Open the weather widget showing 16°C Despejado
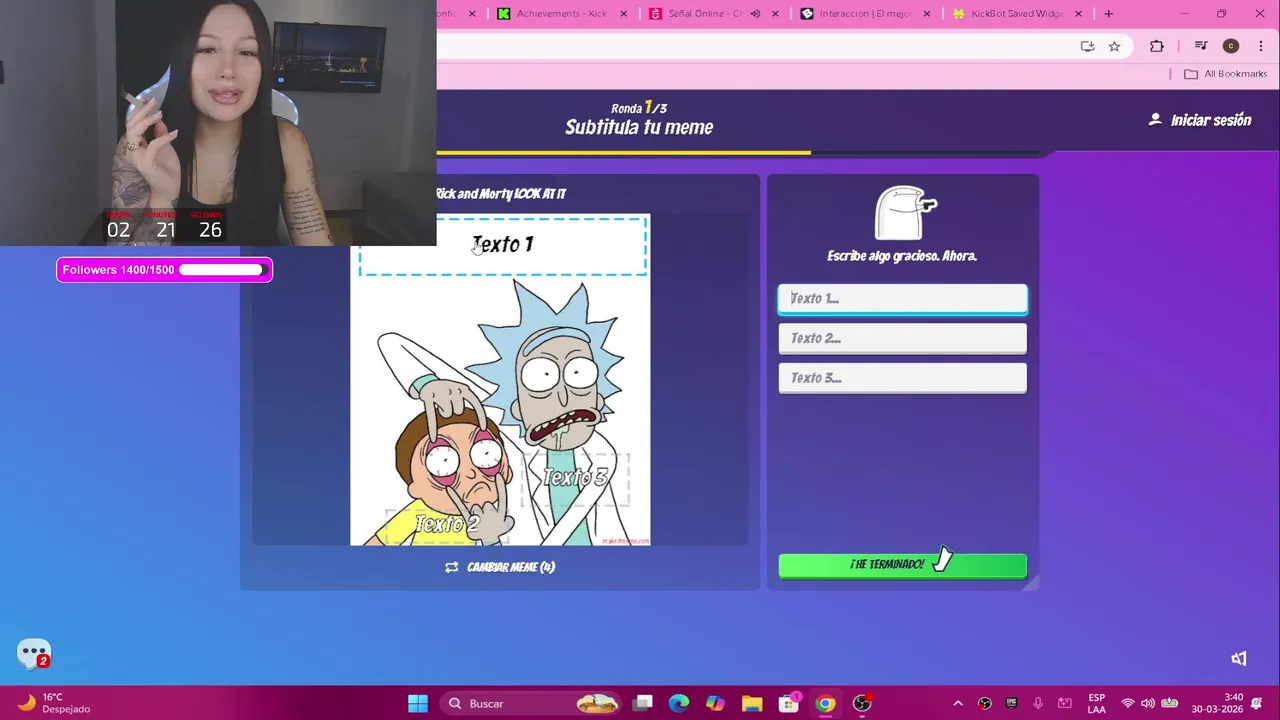 coord(55,703)
